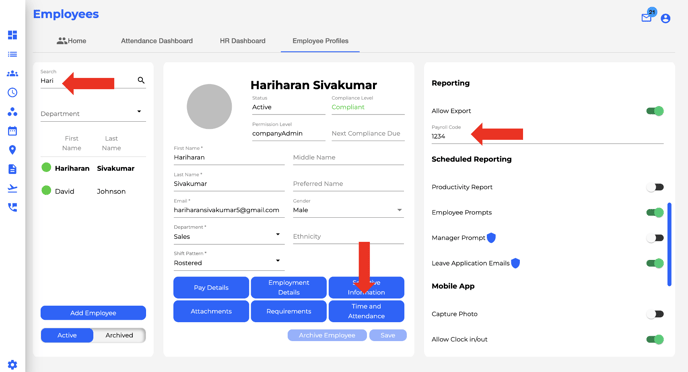Click the Email field

point(229,210)
